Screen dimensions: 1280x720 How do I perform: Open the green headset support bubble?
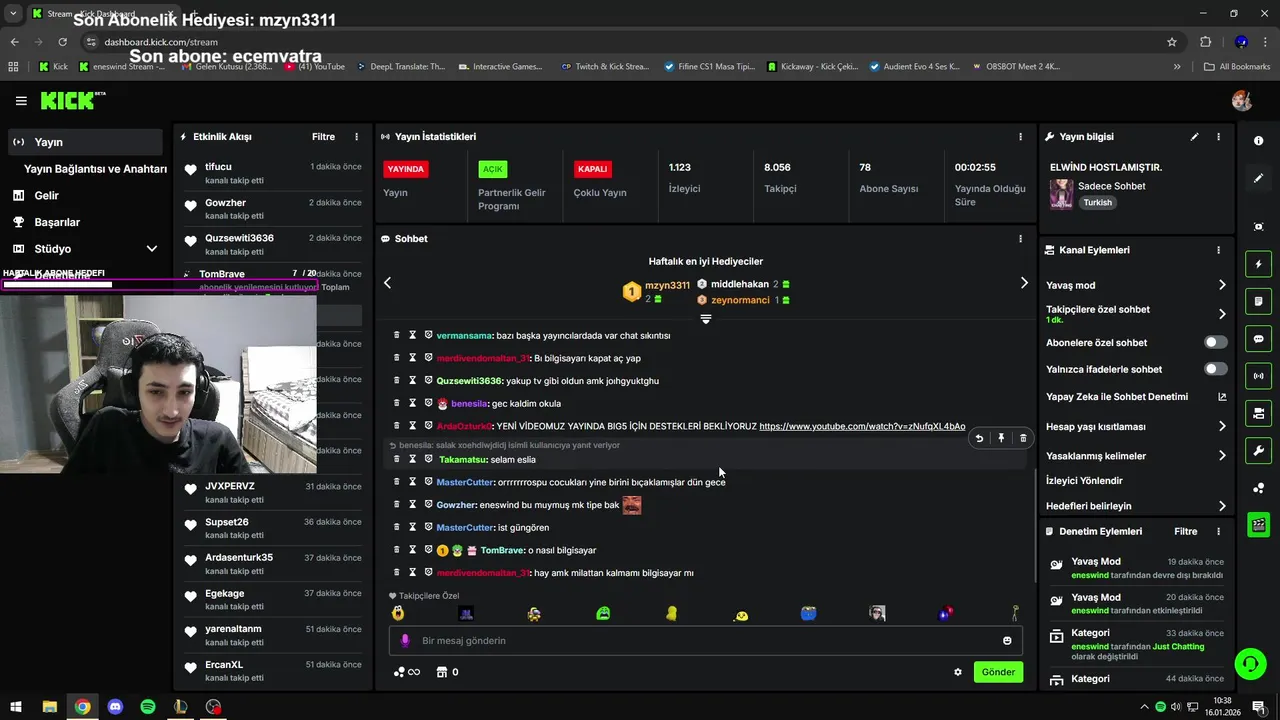(x=1249, y=663)
